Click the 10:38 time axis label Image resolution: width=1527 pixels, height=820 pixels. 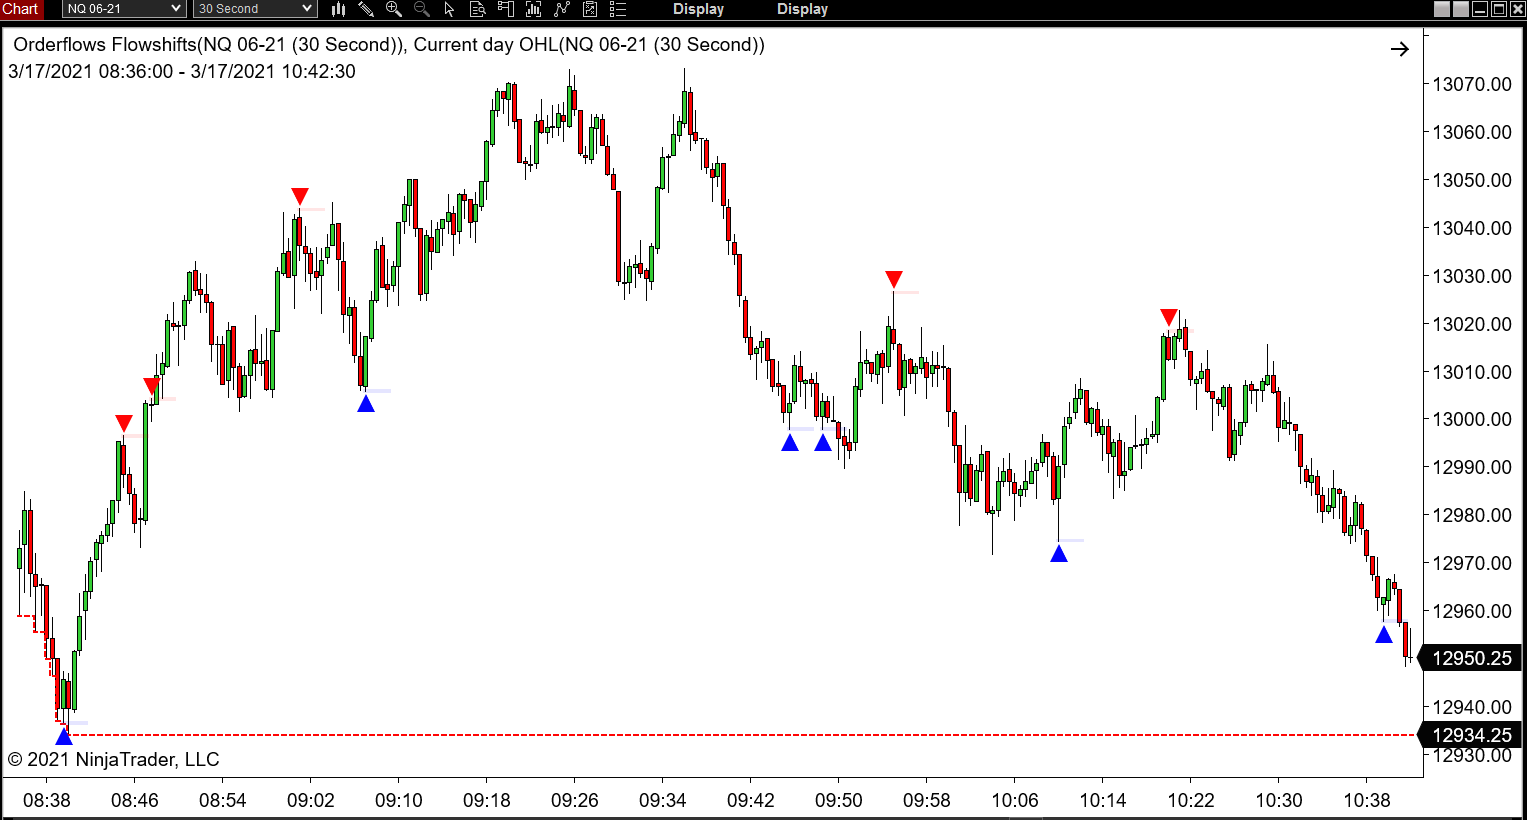1367,800
